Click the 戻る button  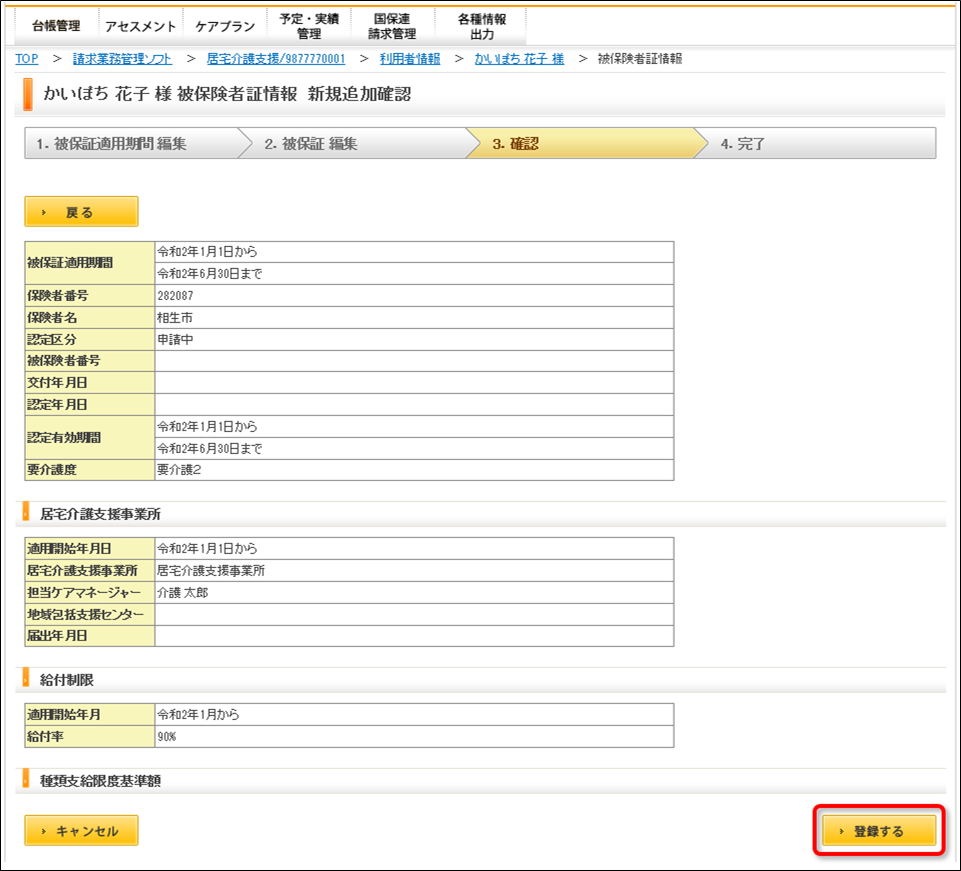click(x=82, y=211)
